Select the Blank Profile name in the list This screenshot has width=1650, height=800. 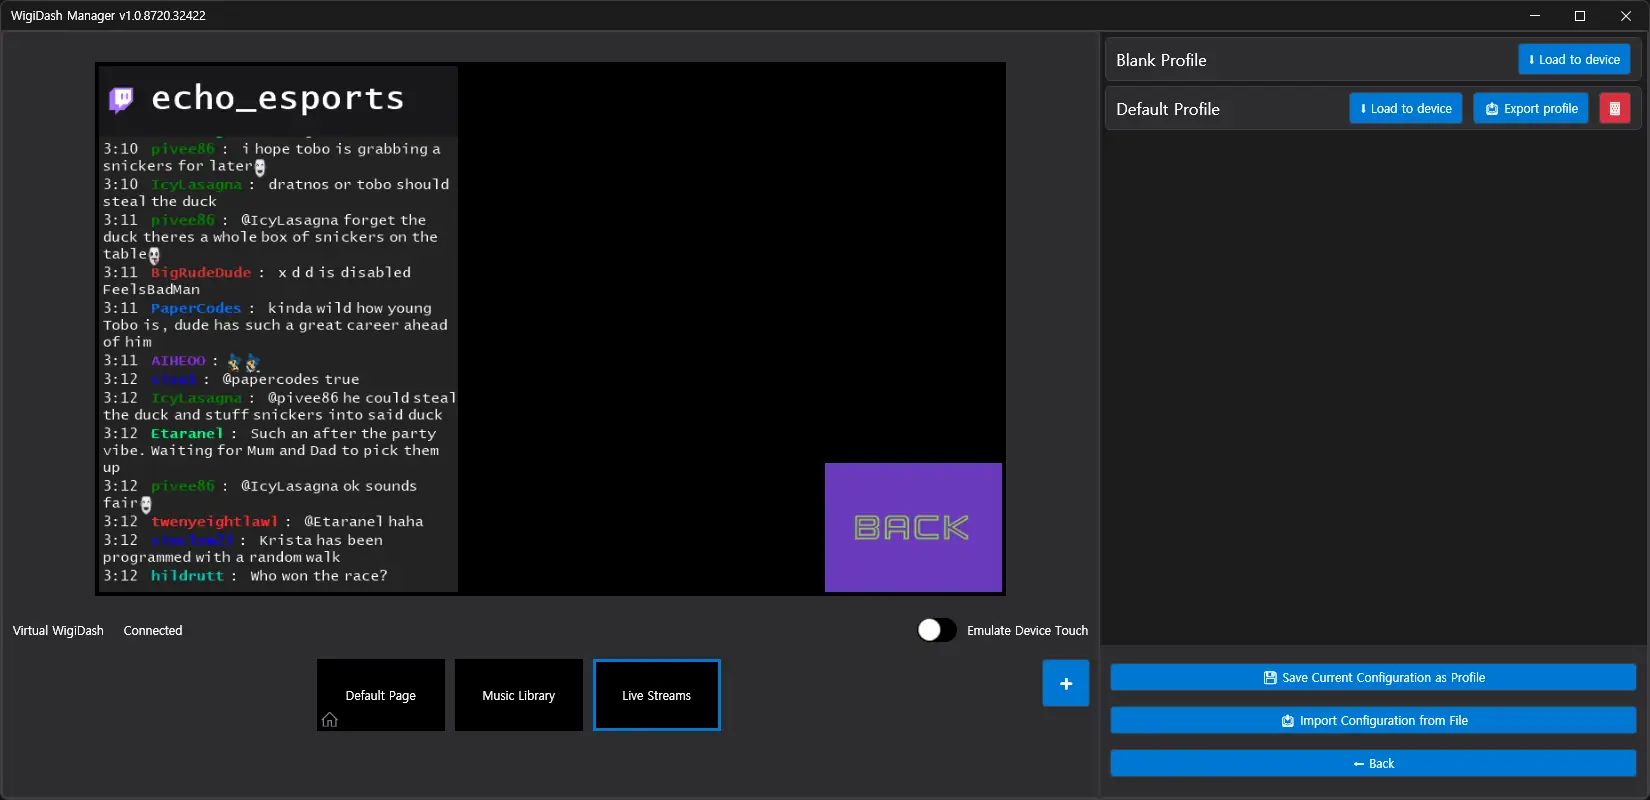point(1161,60)
